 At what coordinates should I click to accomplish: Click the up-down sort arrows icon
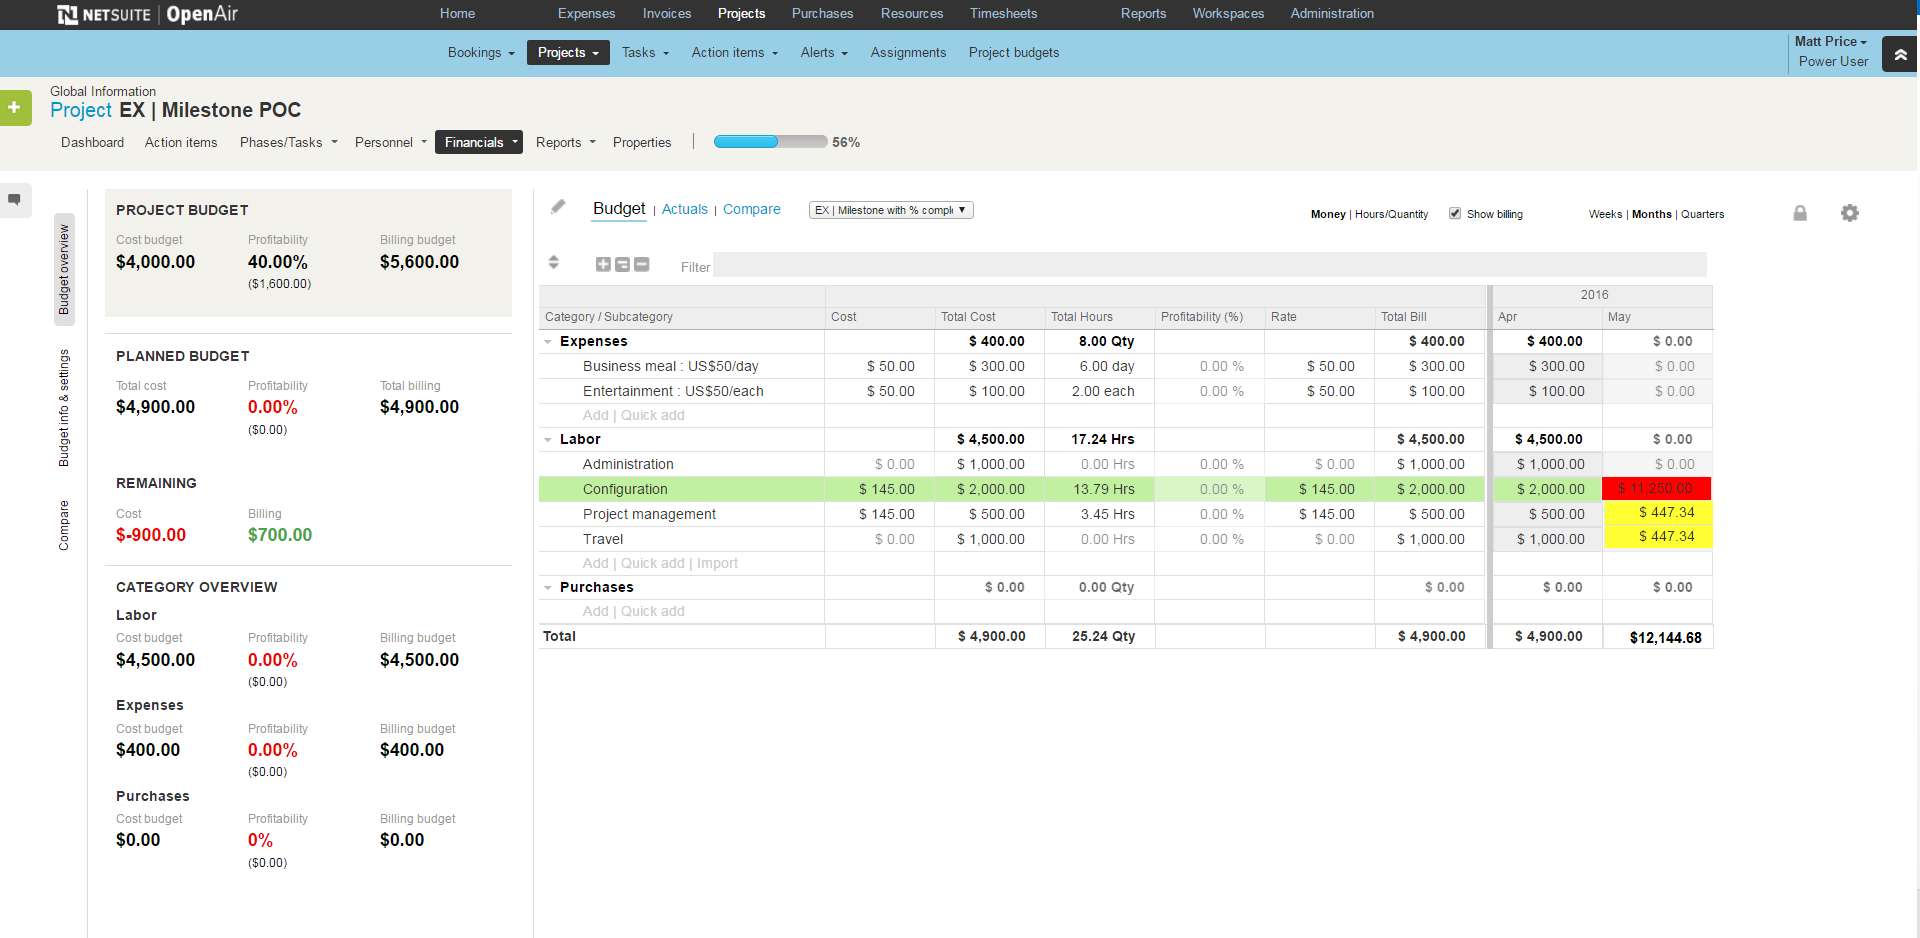pyautogui.click(x=553, y=263)
